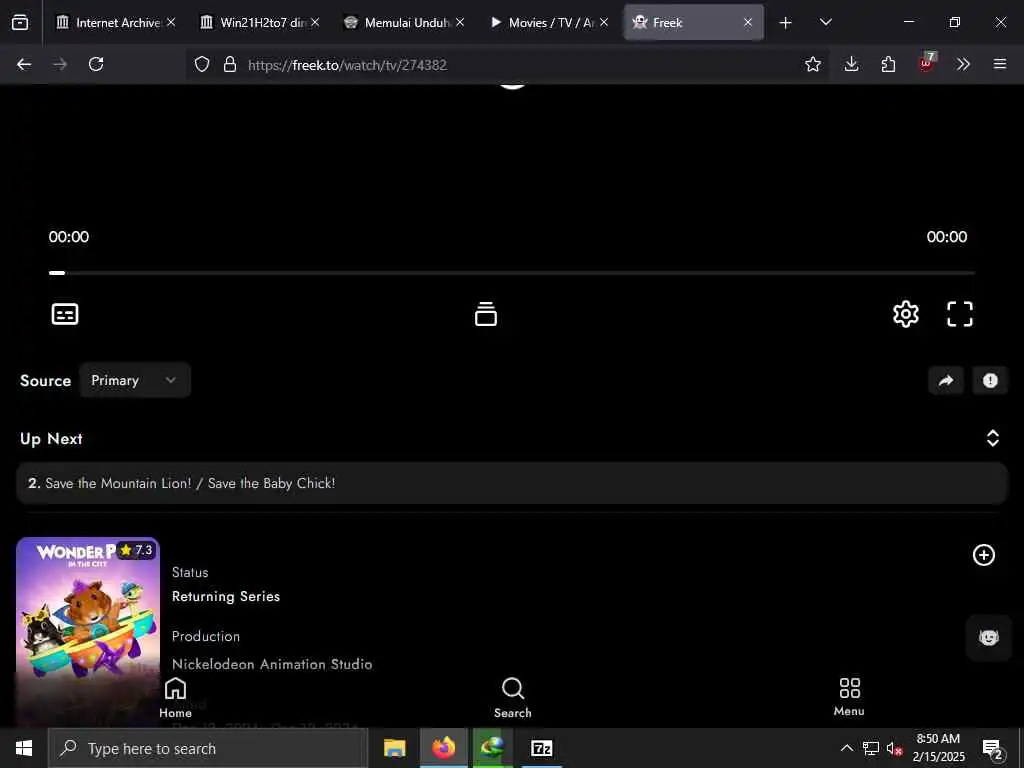The height and width of the screenshot is (768, 1024).
Task: Open the Source Primary dropdown
Action: (x=135, y=380)
